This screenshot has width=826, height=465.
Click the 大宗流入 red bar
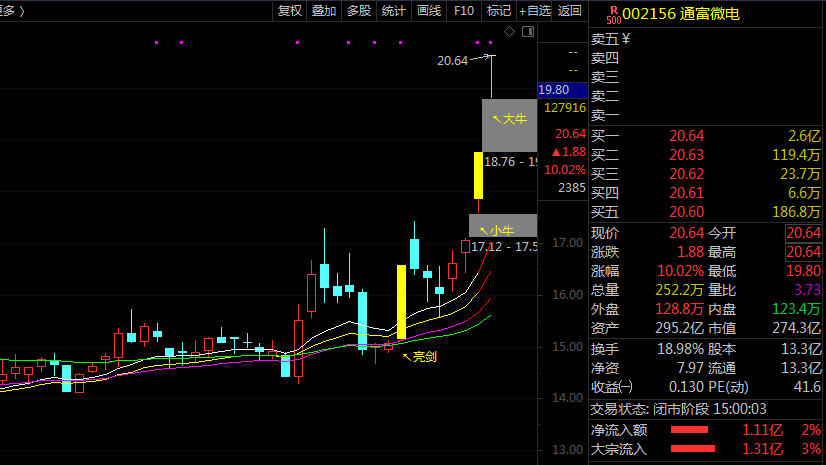click(693, 449)
